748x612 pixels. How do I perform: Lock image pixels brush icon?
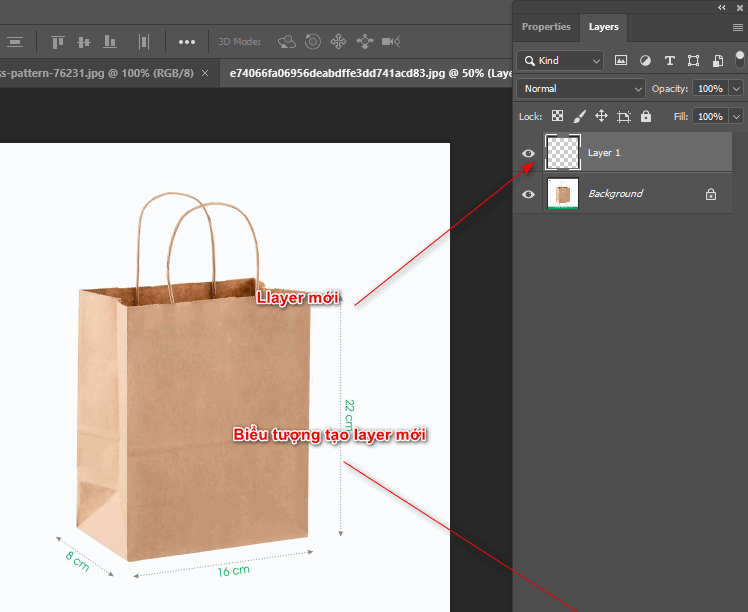pyautogui.click(x=579, y=116)
